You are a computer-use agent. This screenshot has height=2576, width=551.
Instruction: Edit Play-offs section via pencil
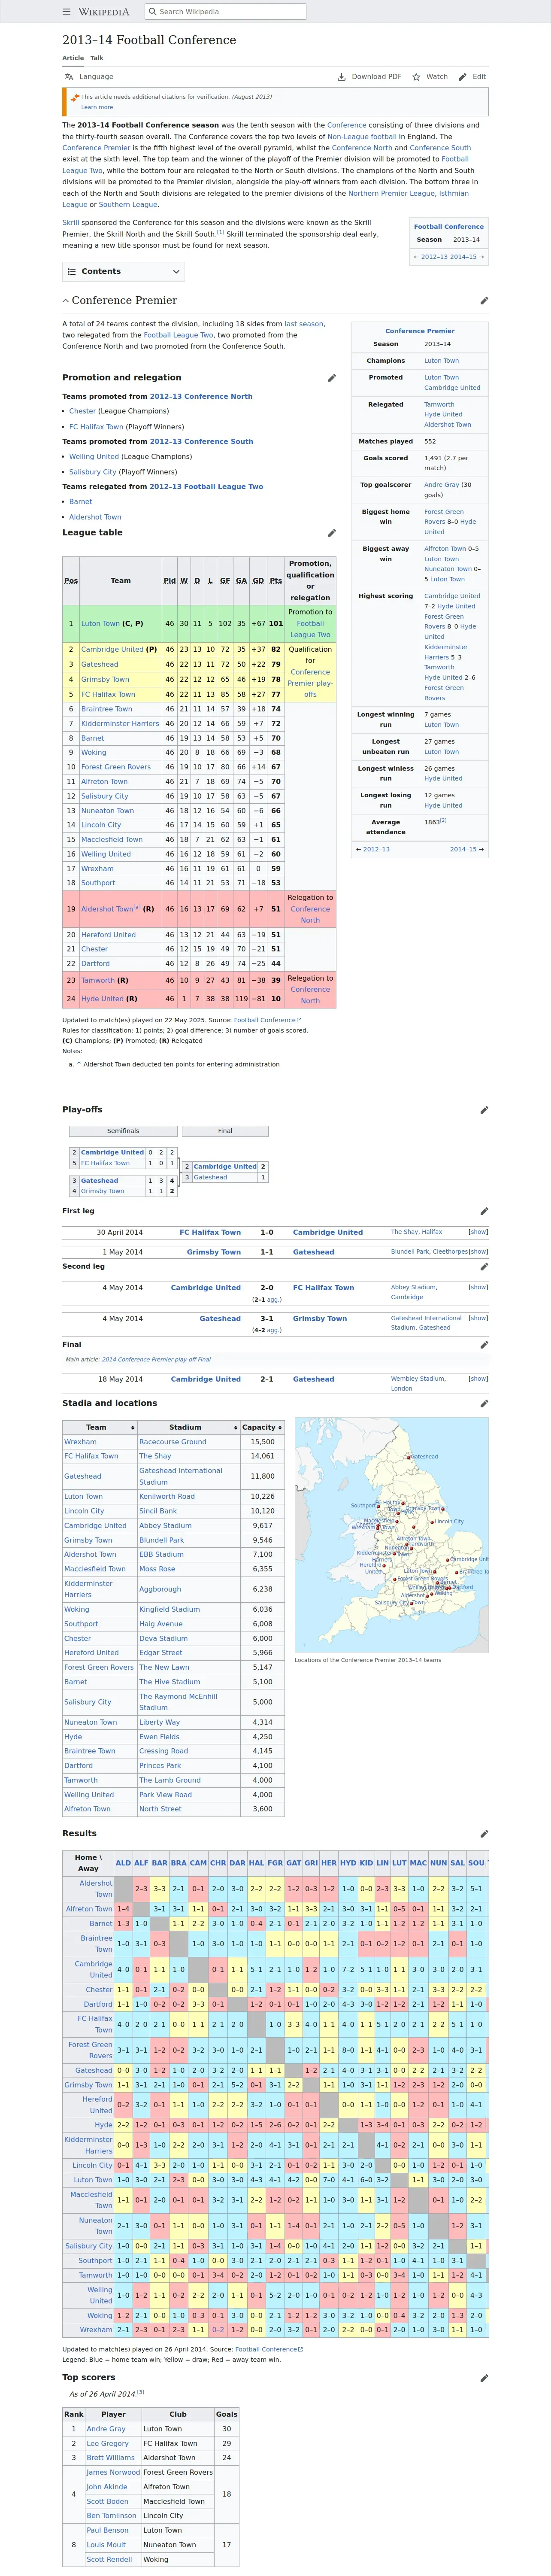click(484, 1110)
